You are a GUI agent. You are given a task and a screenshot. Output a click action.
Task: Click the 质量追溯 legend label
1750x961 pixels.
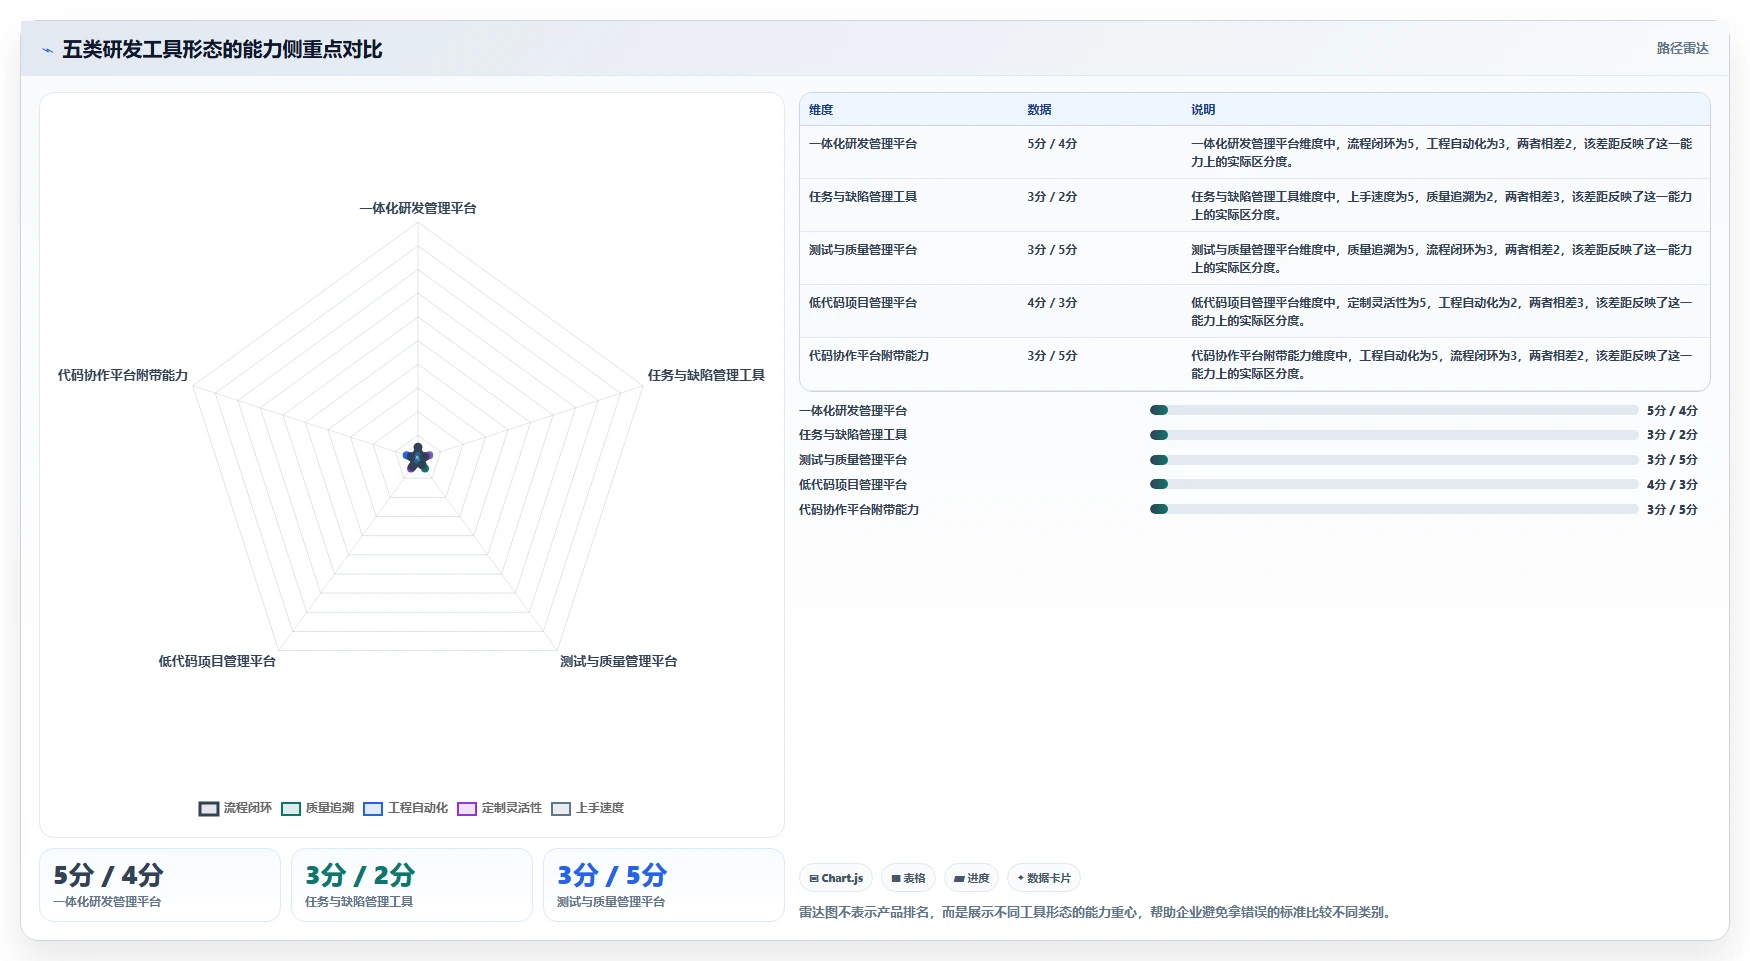330,808
